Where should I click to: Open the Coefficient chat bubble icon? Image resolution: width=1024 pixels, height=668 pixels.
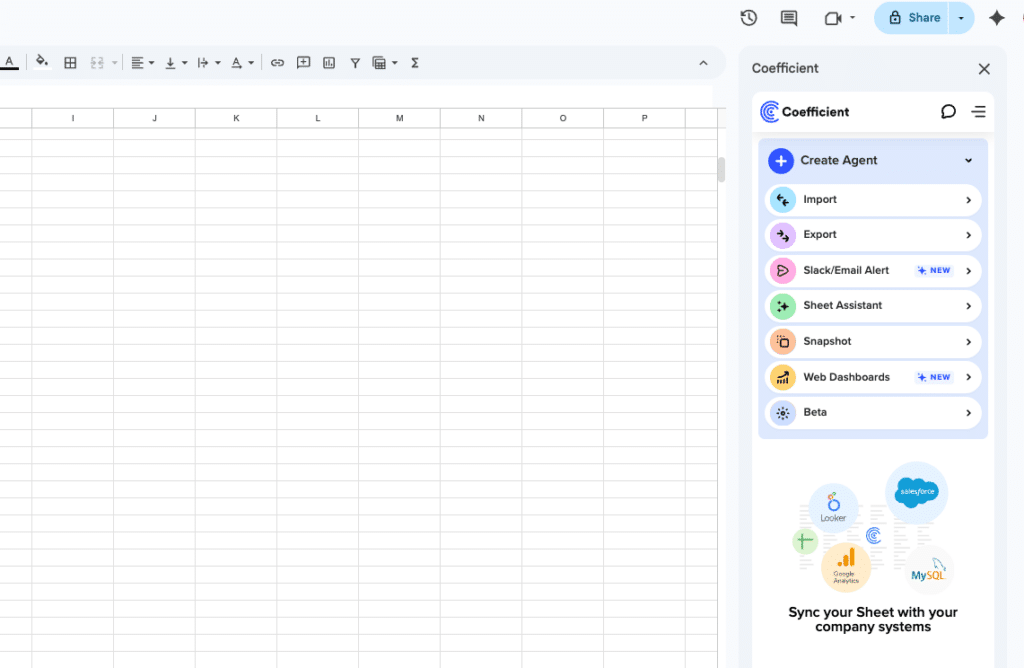(948, 112)
